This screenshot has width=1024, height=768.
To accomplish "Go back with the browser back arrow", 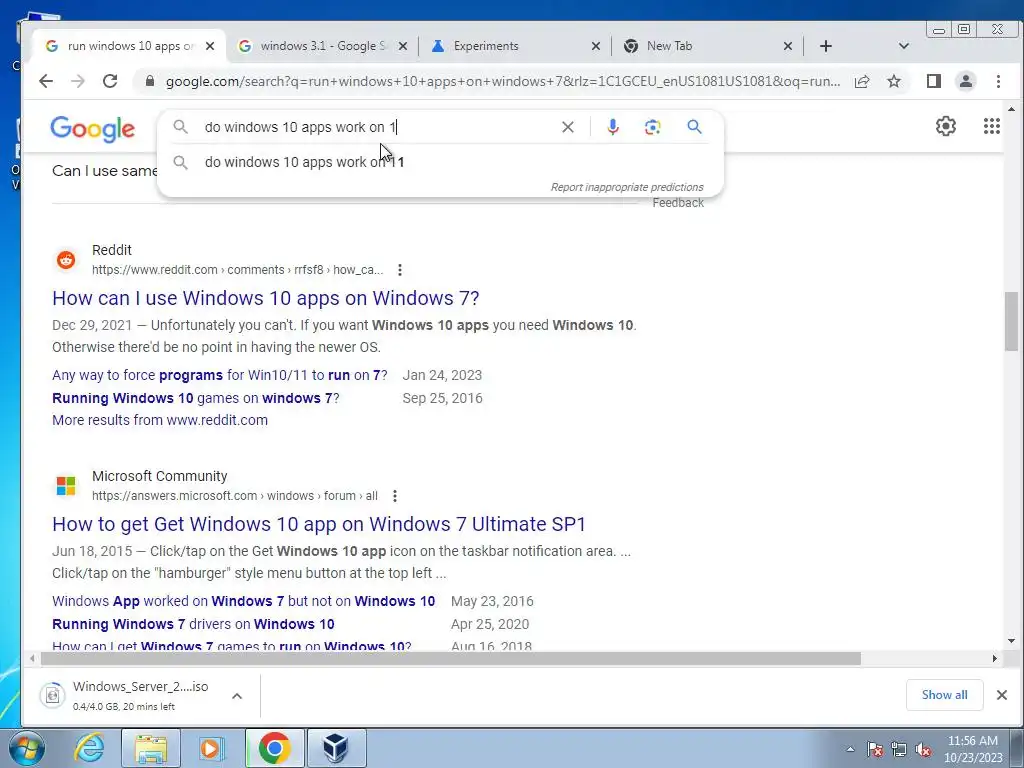I will tap(46, 81).
